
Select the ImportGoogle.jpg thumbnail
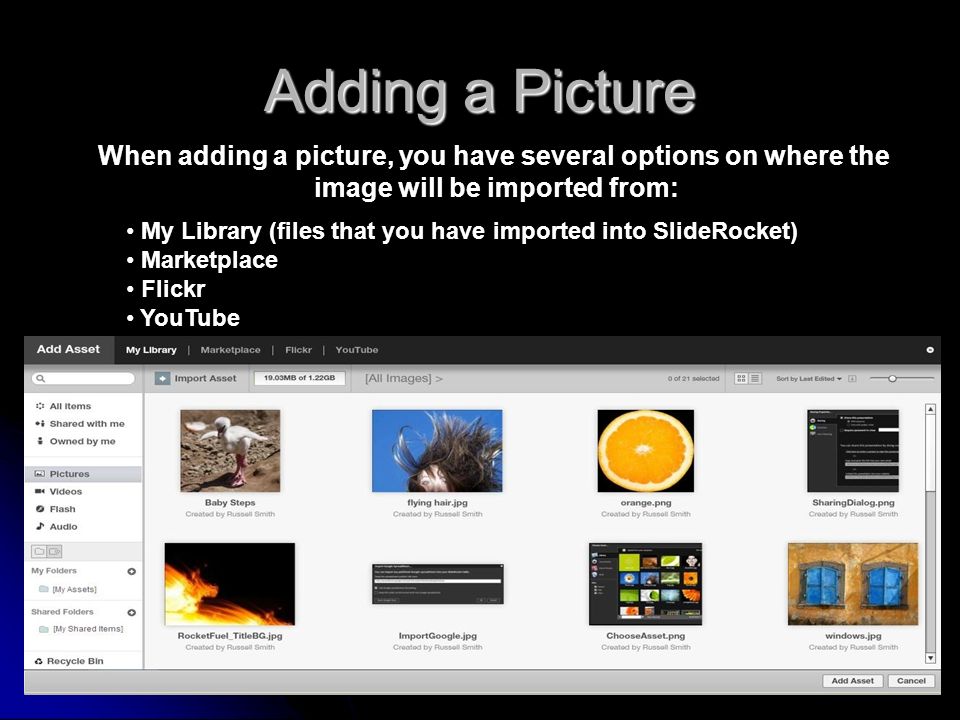tap(438, 584)
